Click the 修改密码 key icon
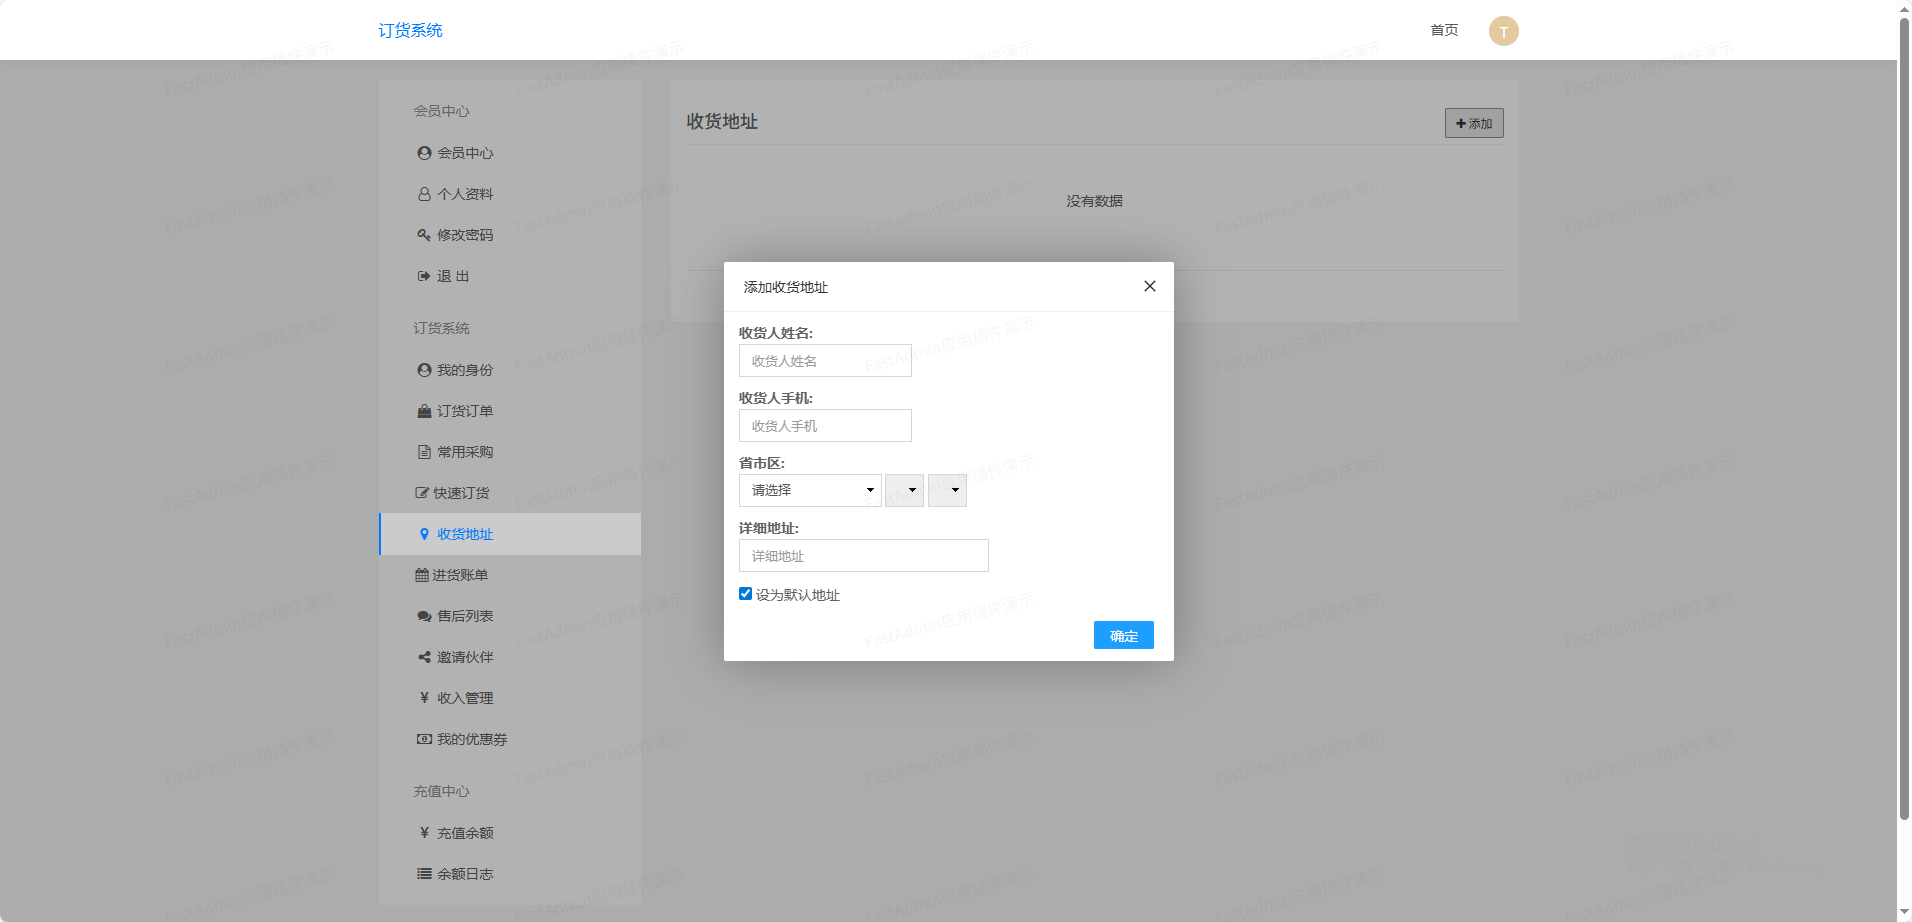The width and height of the screenshot is (1912, 922). point(424,235)
